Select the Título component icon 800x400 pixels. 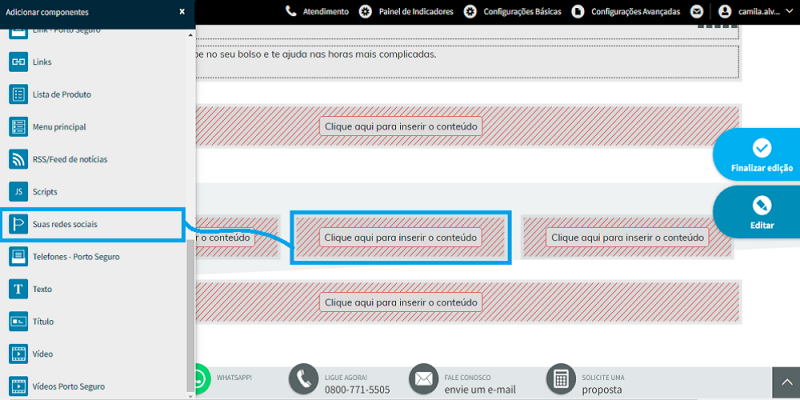tap(18, 321)
